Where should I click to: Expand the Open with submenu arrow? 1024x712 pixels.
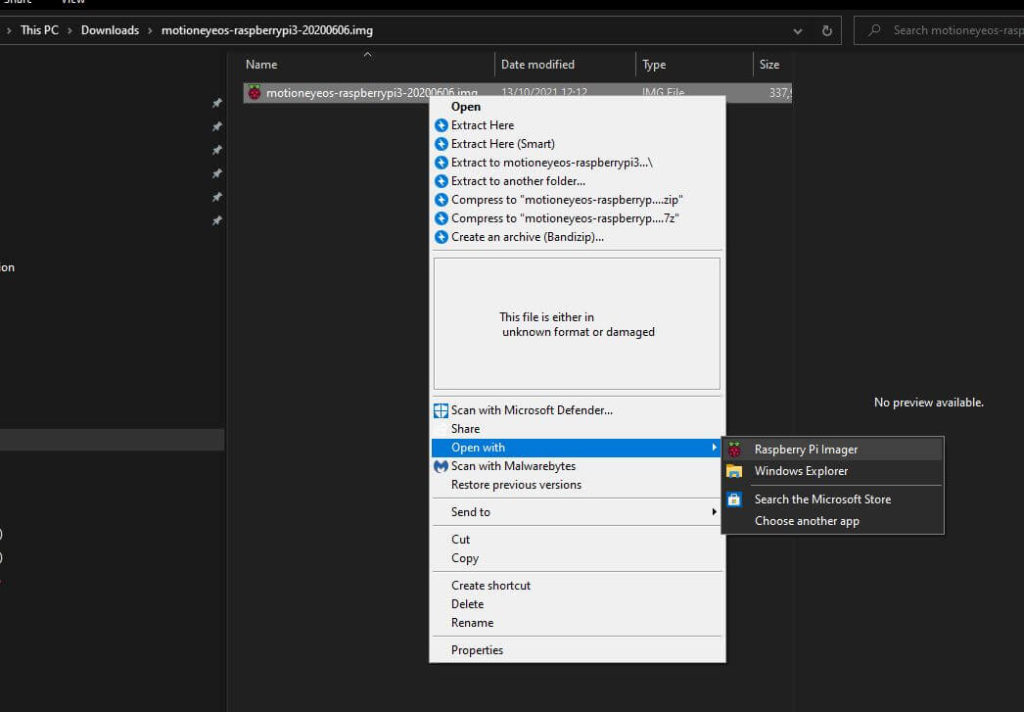(x=714, y=447)
